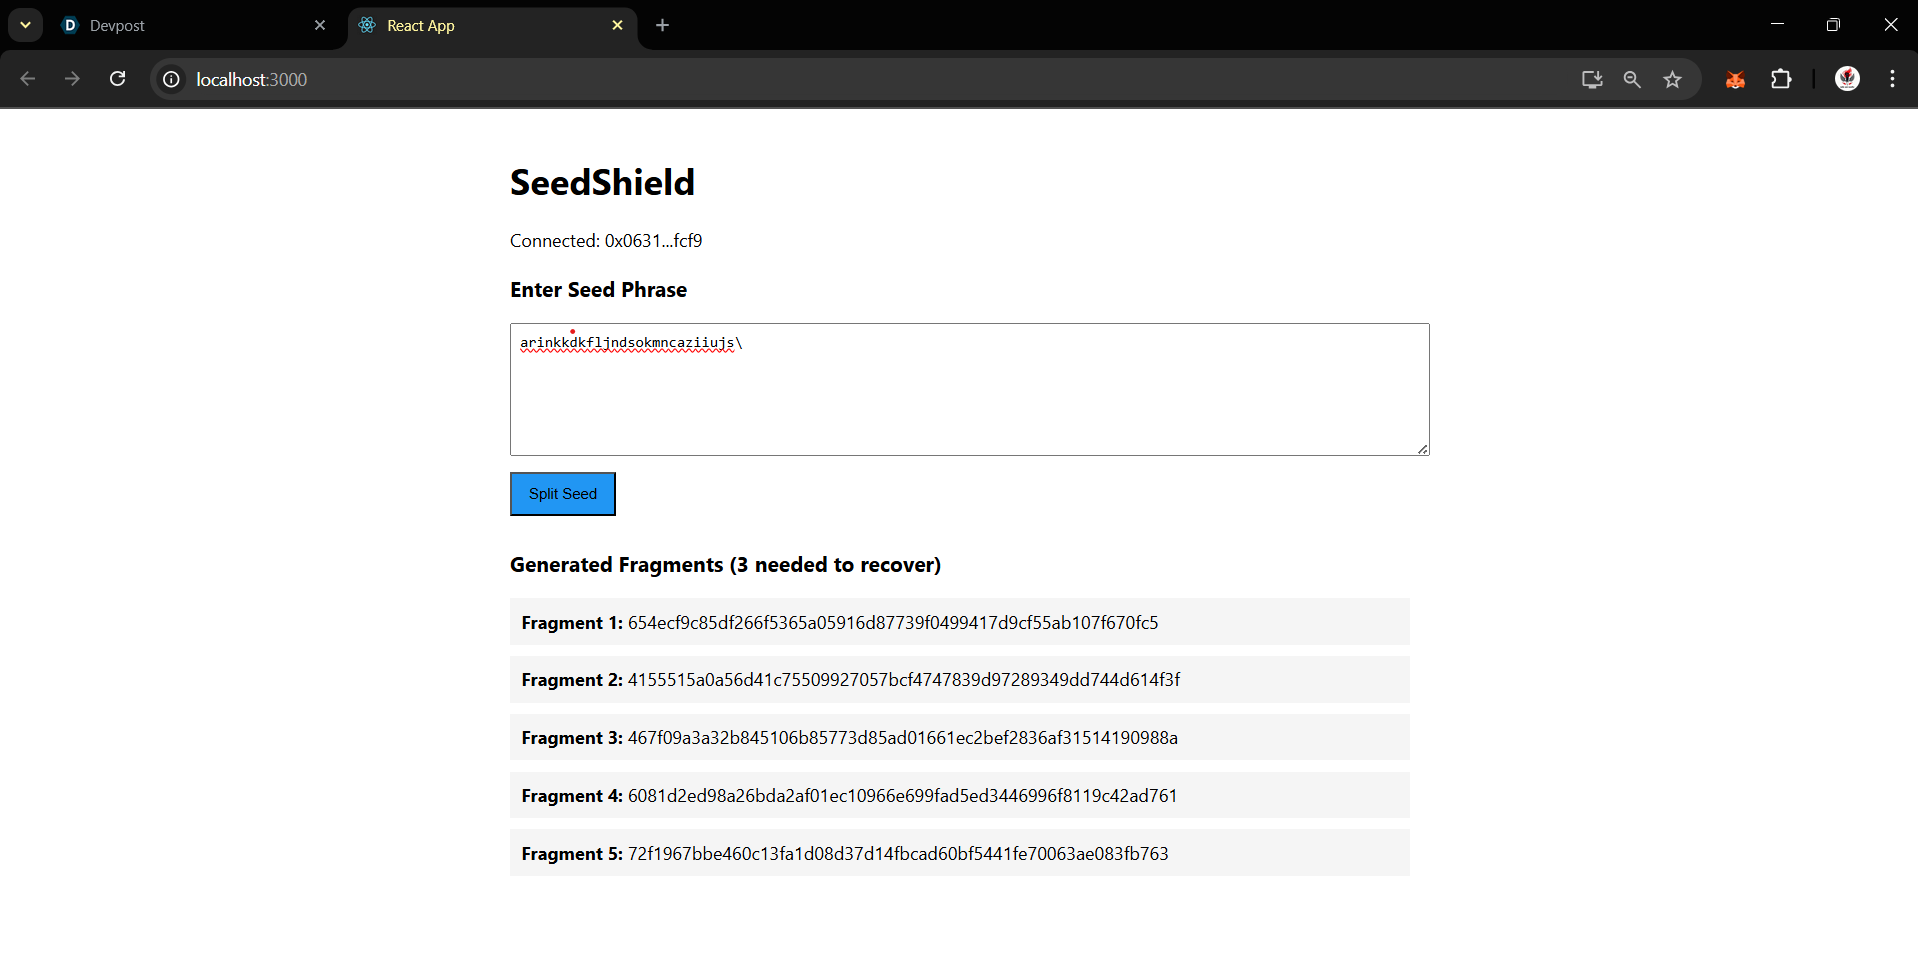
Task: Select the React App tab
Action: (x=480, y=26)
